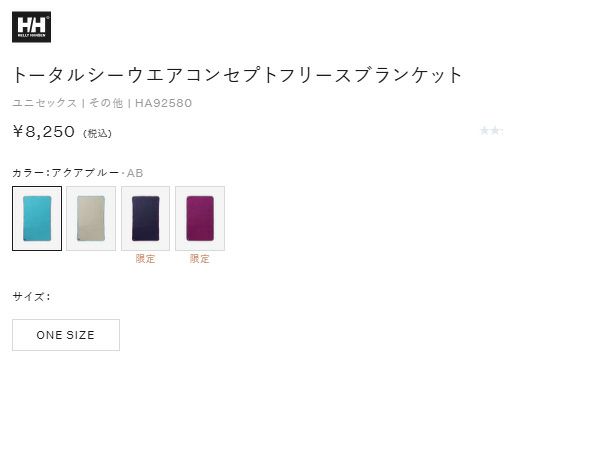Open the star rating reviews

pos(491,131)
